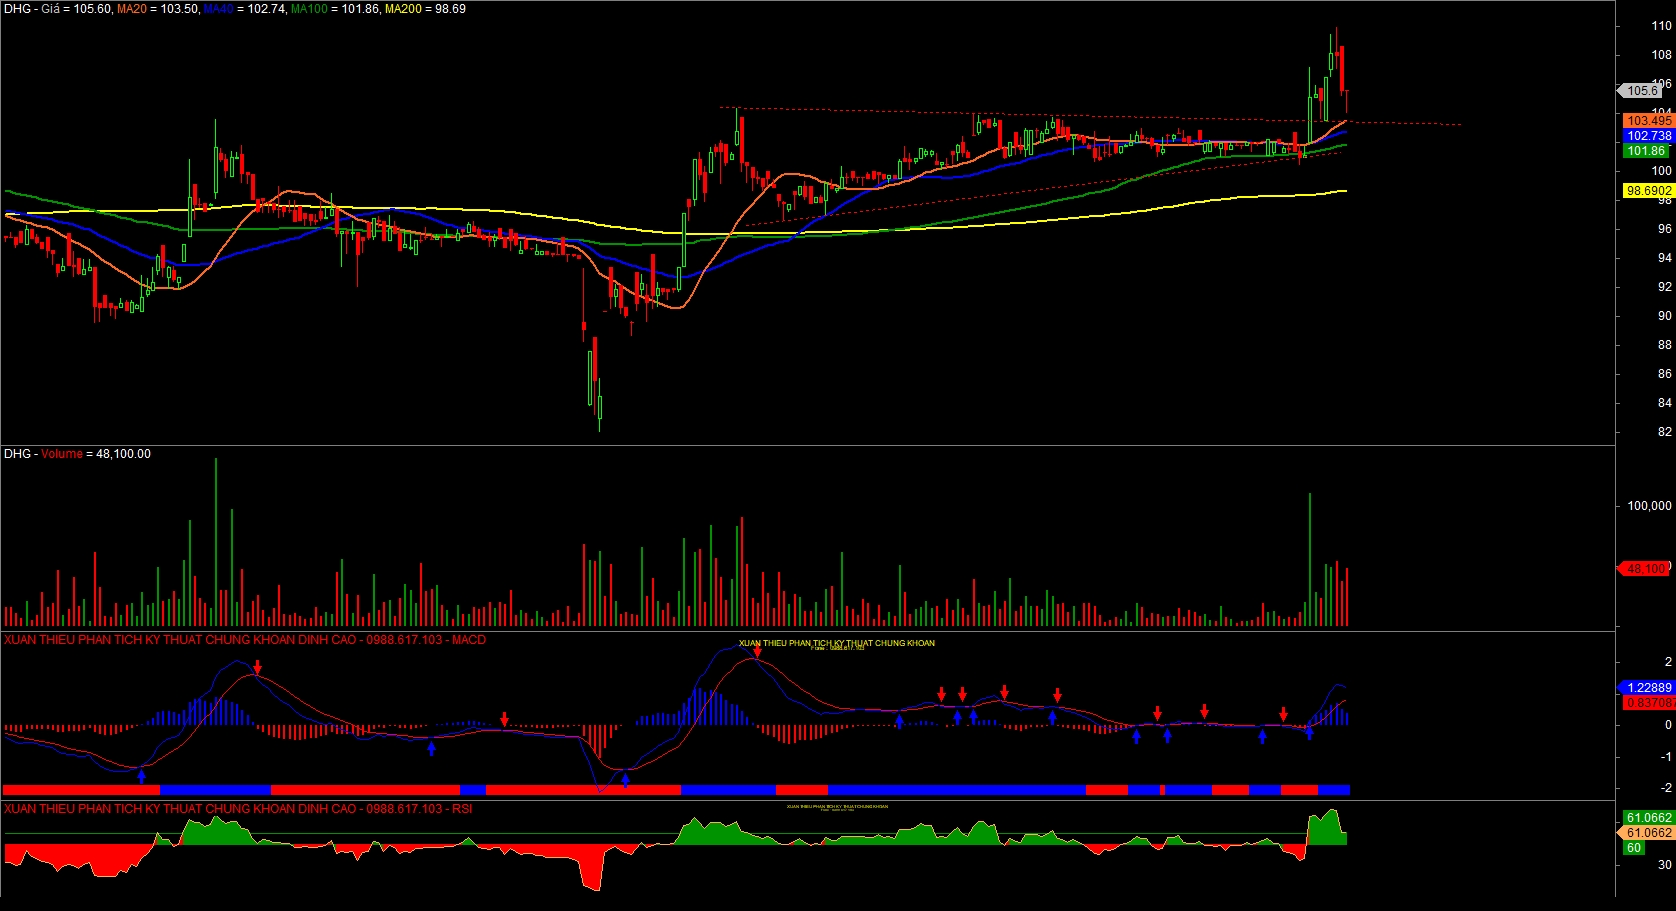
Task: Click the yellow 98.6902 MA200 value tag
Action: [1648, 191]
